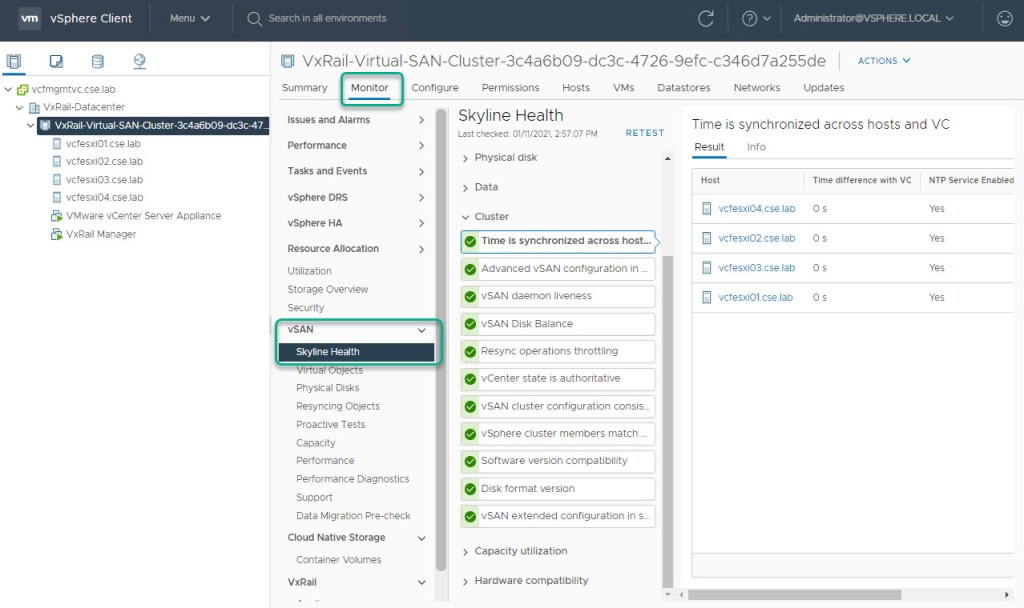This screenshot has height=608, width=1024.
Task: Collapse the Cluster health category
Action: pos(465,216)
